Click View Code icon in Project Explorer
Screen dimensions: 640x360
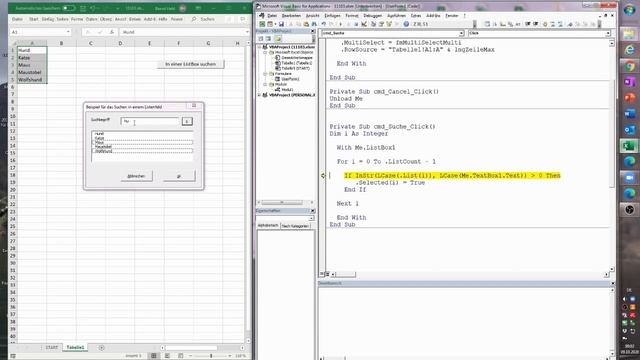pyautogui.click(x=261, y=38)
